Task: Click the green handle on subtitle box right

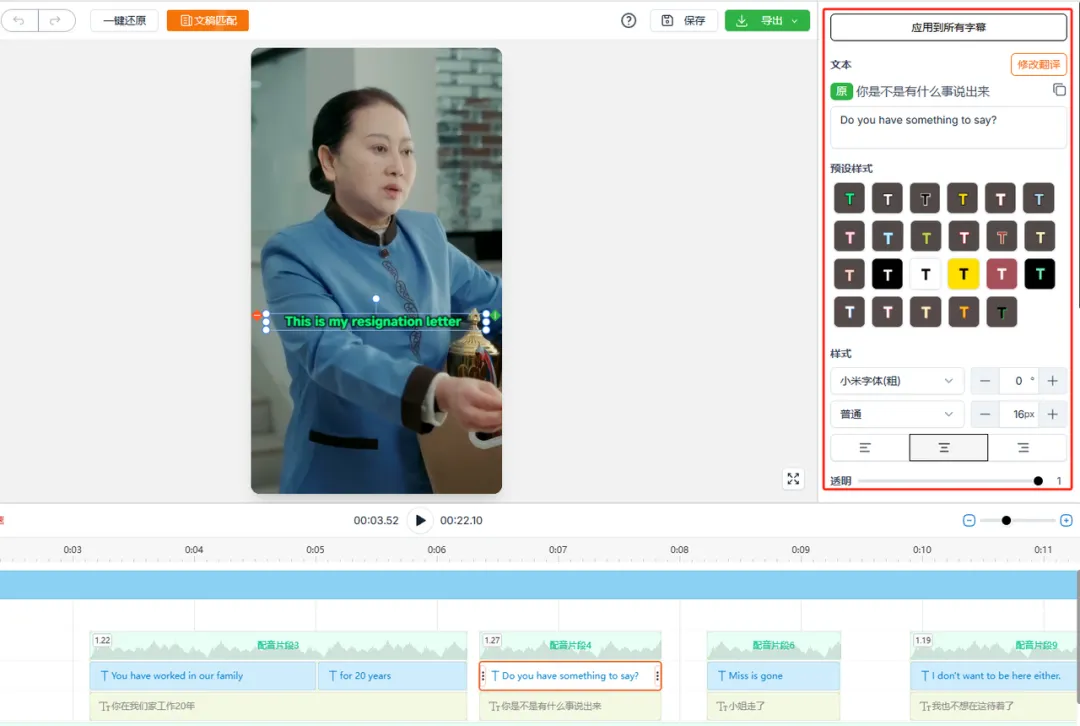Action: (x=495, y=315)
